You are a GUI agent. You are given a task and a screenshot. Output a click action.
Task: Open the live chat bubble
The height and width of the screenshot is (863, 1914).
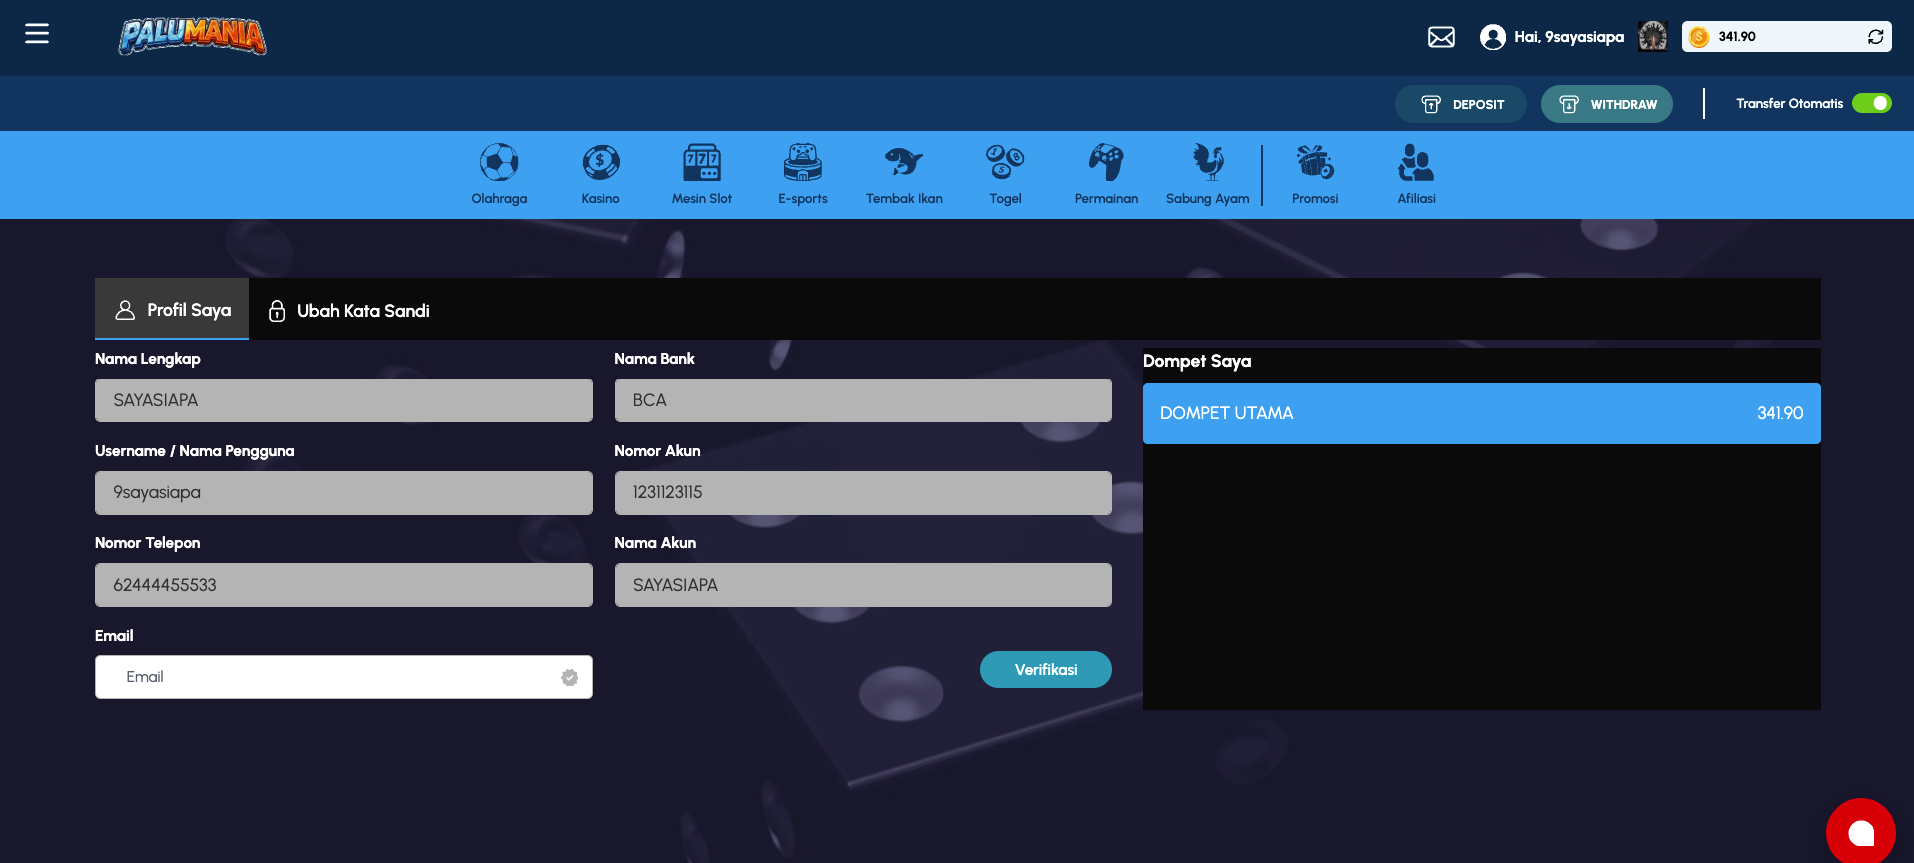point(1860,832)
